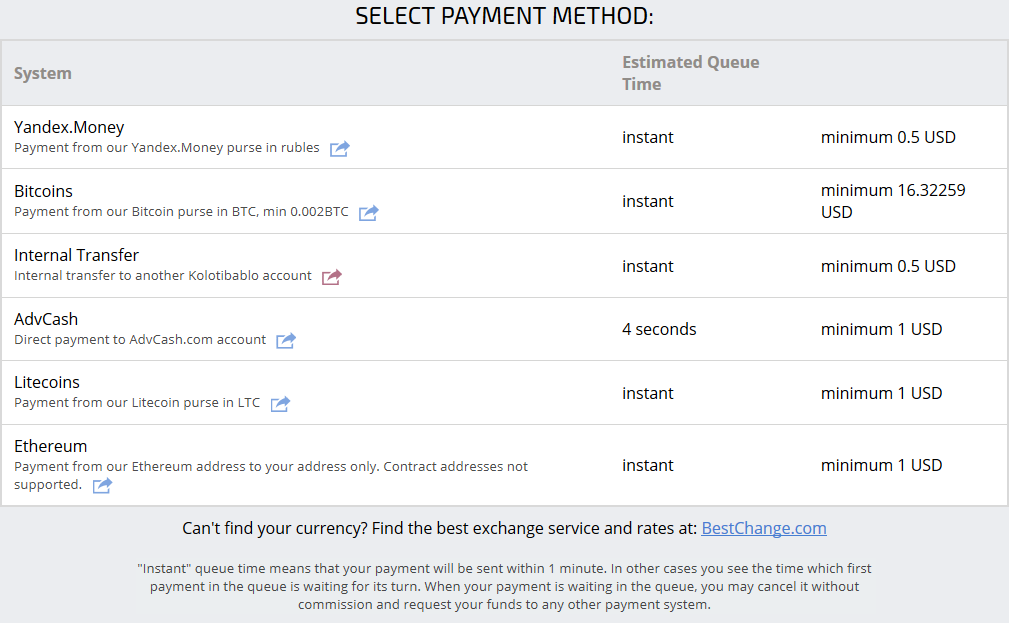Select Ethereum payment method
Screen dimensions: 1009x623
tap(50, 446)
